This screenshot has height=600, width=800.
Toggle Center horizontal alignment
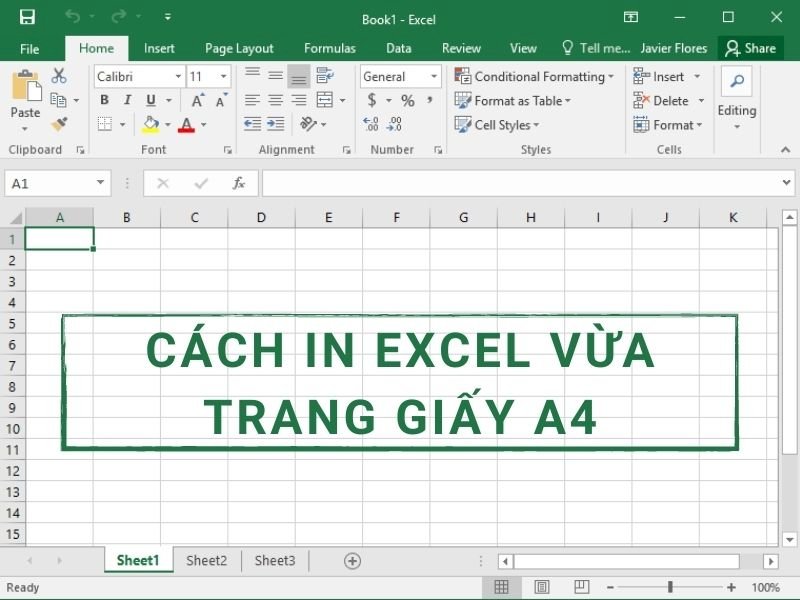click(276, 100)
